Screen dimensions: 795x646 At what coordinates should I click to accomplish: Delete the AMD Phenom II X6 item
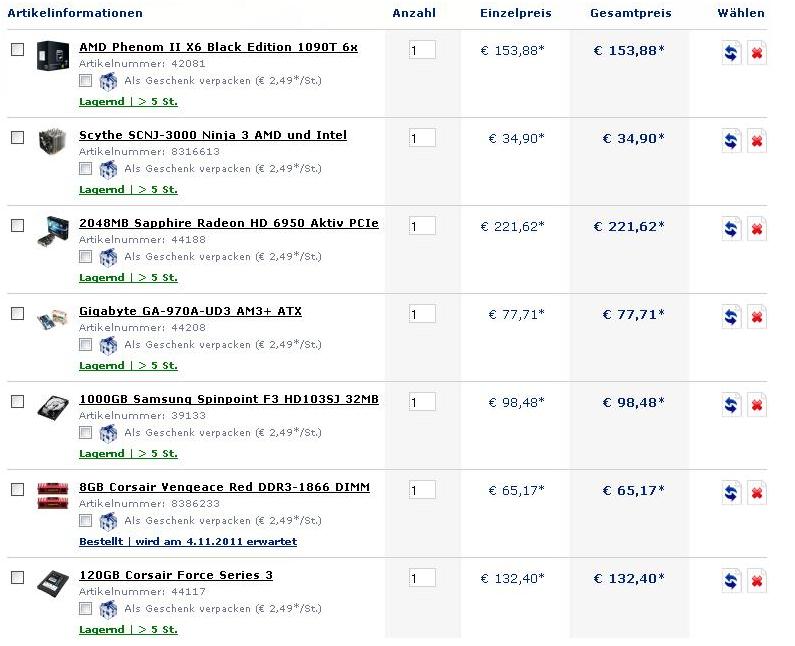pyautogui.click(x=756, y=53)
